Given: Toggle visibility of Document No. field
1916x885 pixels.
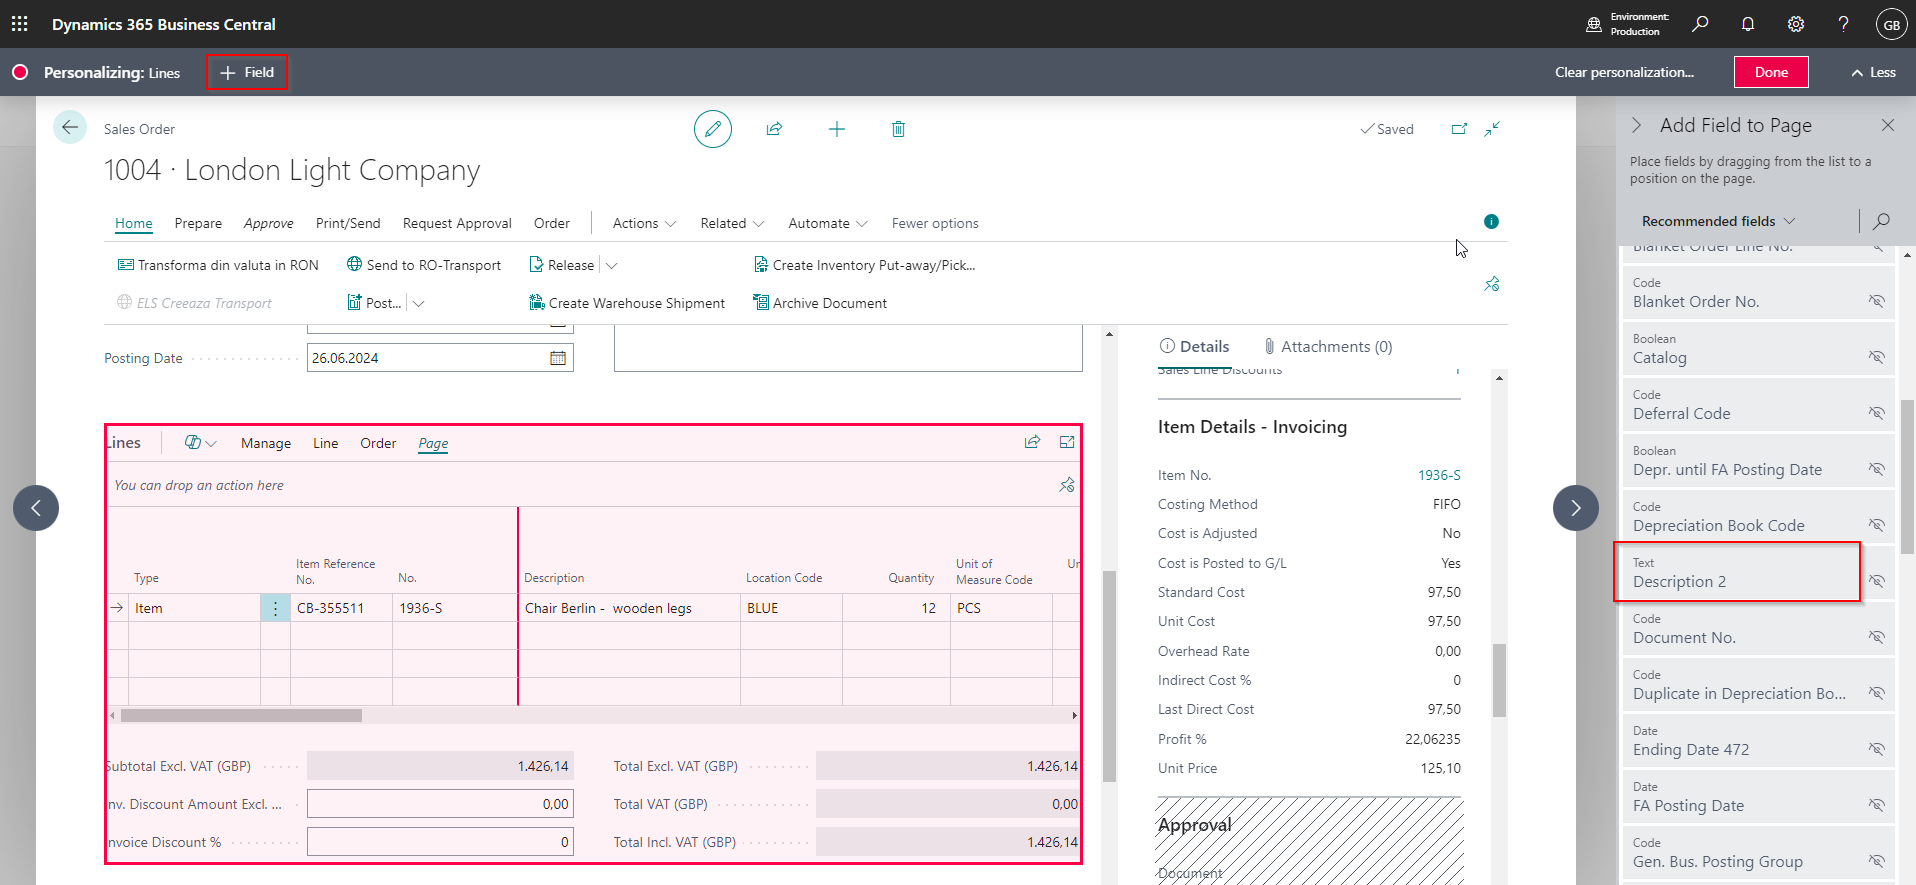Looking at the screenshot, I should point(1876,637).
